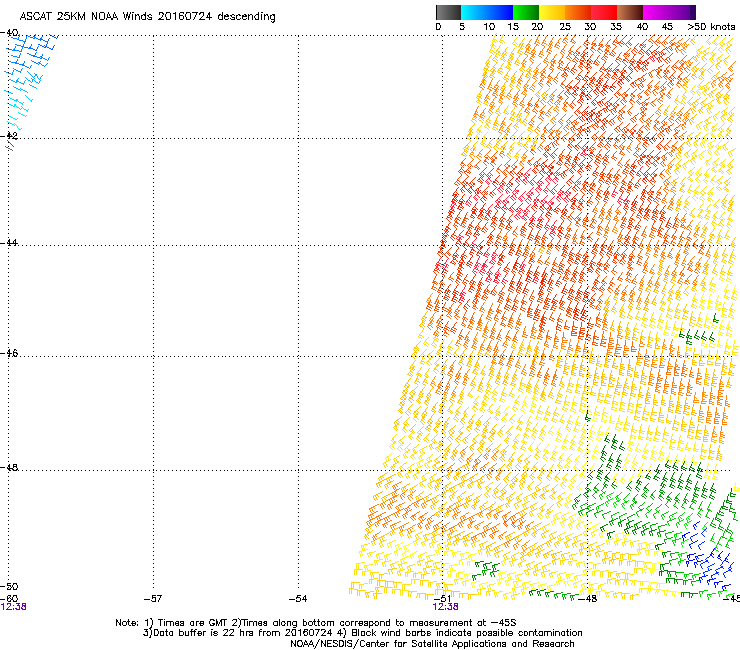Click the green 15–20 knots legend segment
Image resolution: width=740 pixels, height=650 pixels.
point(526,12)
